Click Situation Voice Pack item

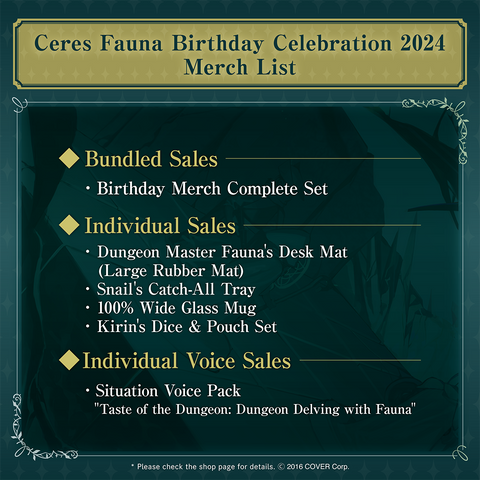click(x=168, y=391)
